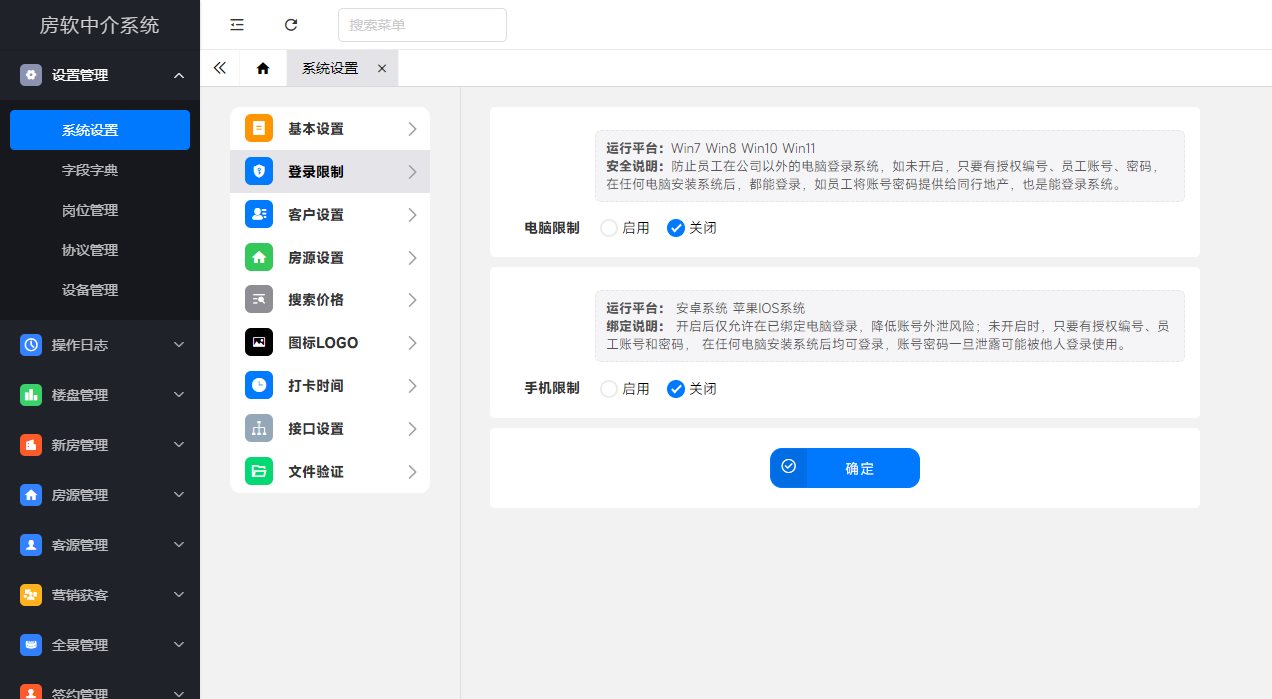Click the double-left arrow tab scroll icon
The image size is (1272, 699).
220,68
